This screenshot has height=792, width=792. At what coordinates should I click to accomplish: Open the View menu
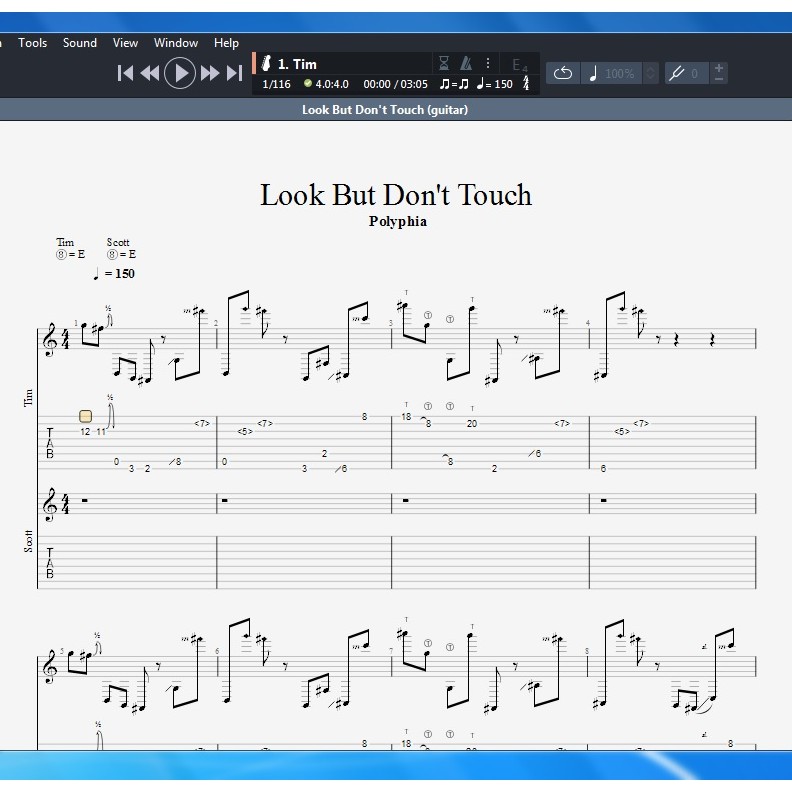[x=125, y=43]
